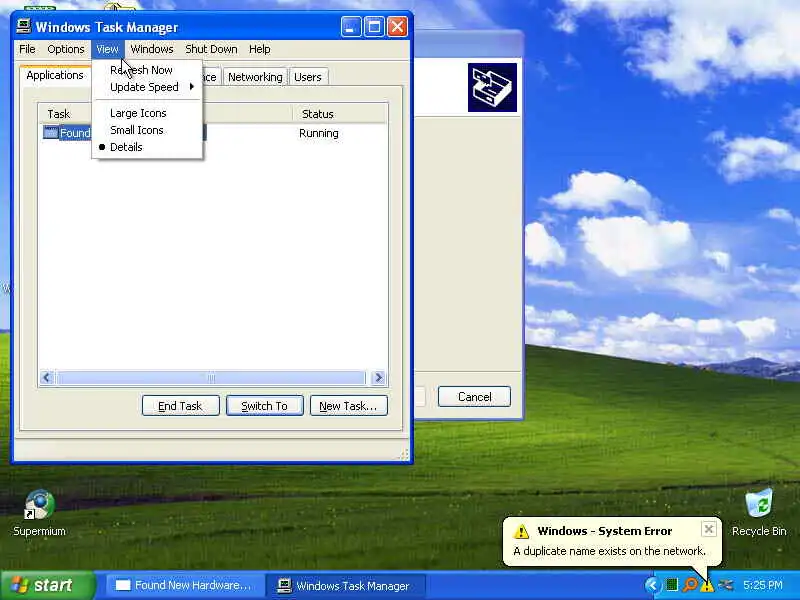Select Large Icons view
This screenshot has width=800, height=600.
(x=147, y=113)
